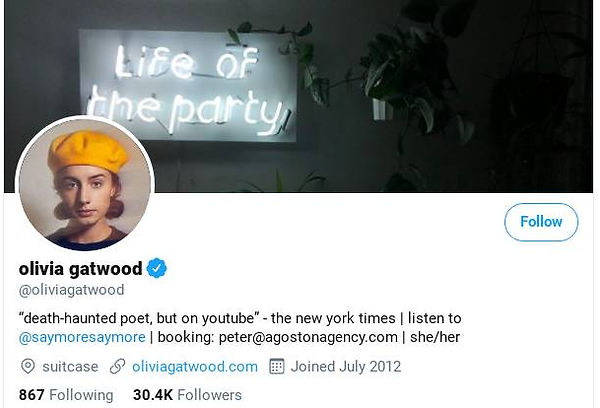Click the olivia gatwood display name
The image size is (600, 408).
[80, 268]
